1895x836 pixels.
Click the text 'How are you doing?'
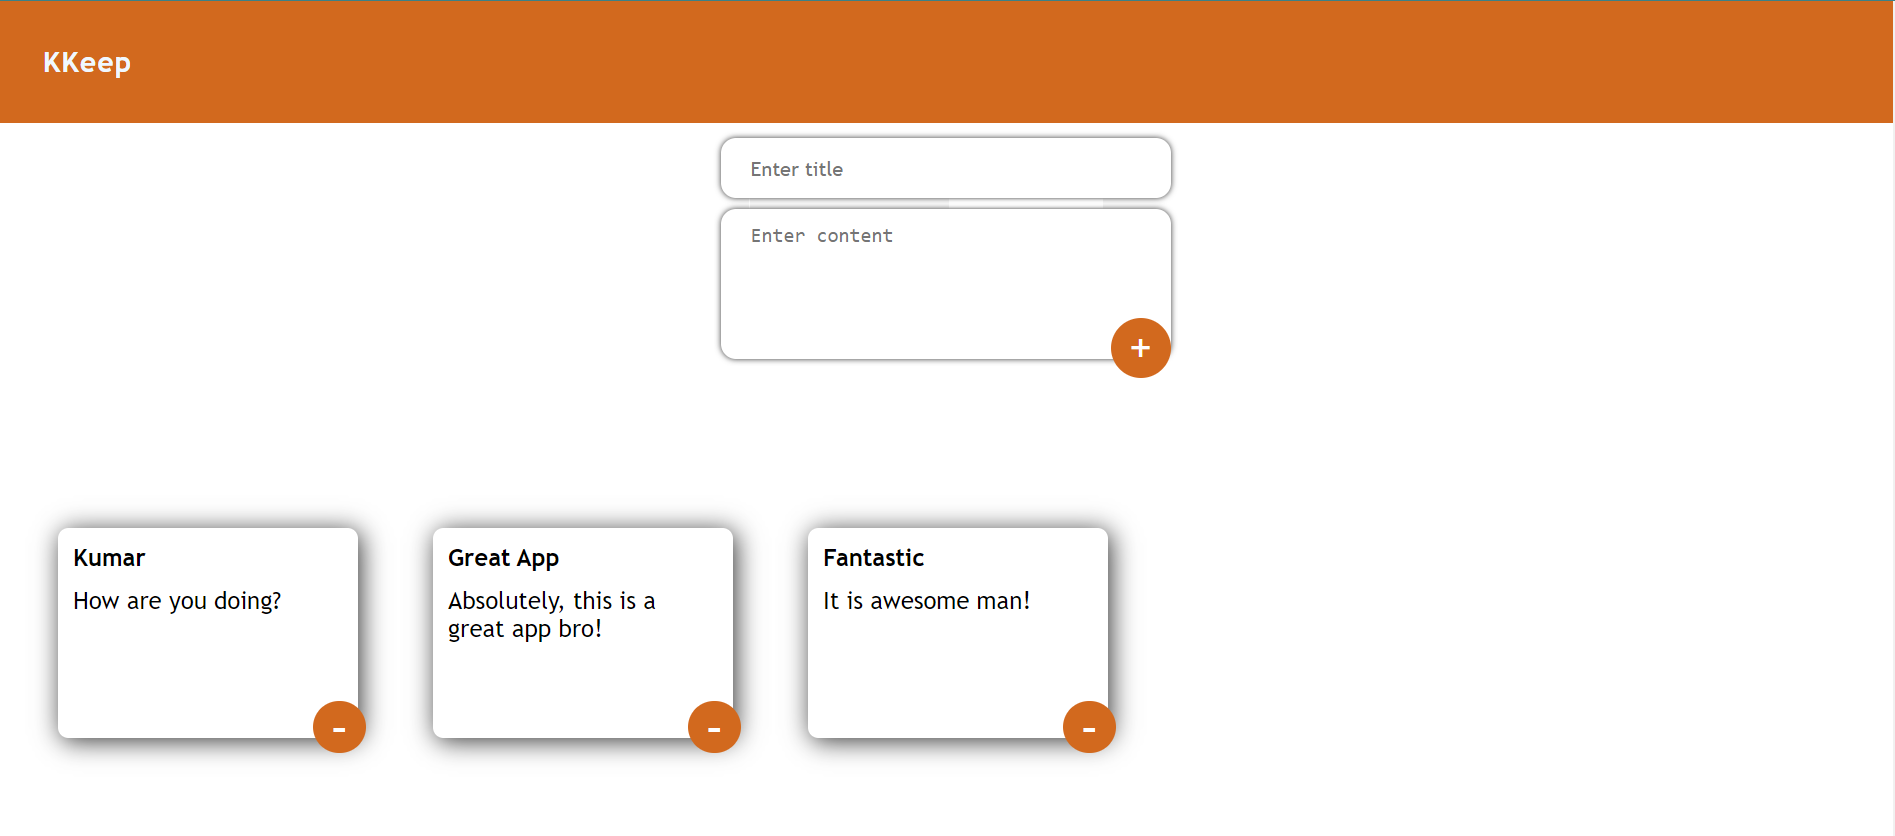coord(177,601)
